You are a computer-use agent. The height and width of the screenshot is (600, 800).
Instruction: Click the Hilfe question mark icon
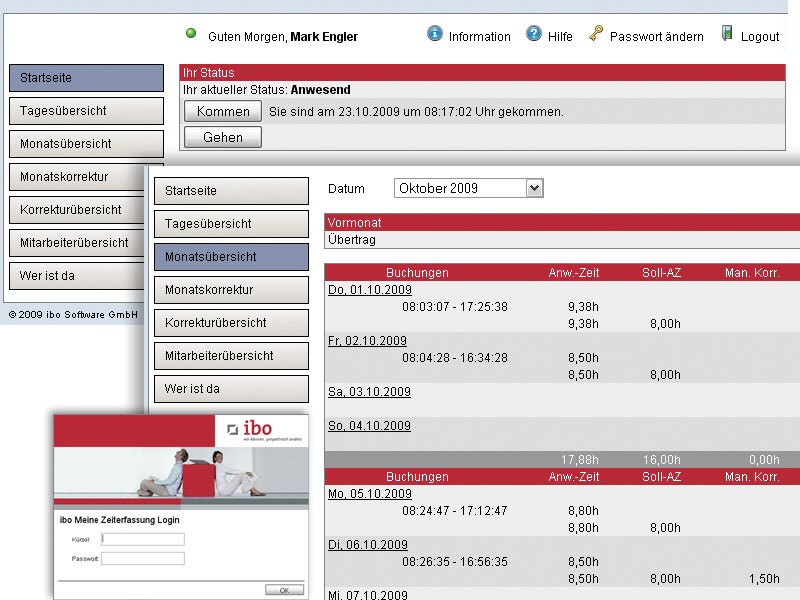tap(534, 33)
